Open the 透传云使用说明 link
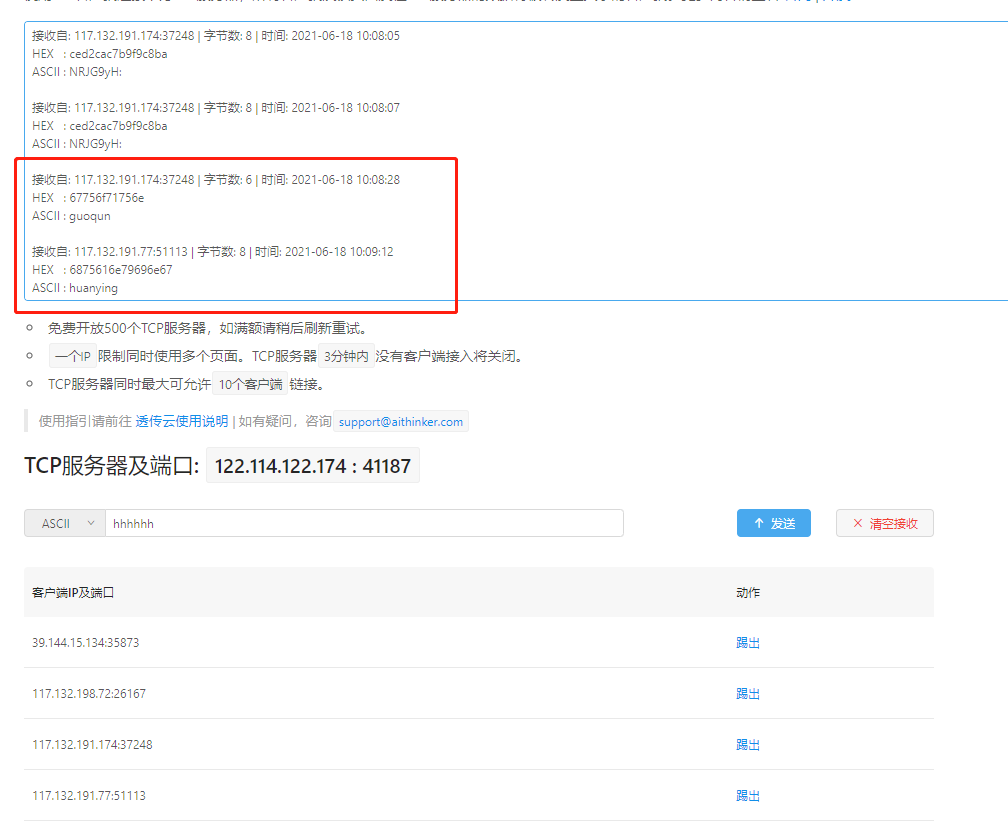 coord(181,422)
